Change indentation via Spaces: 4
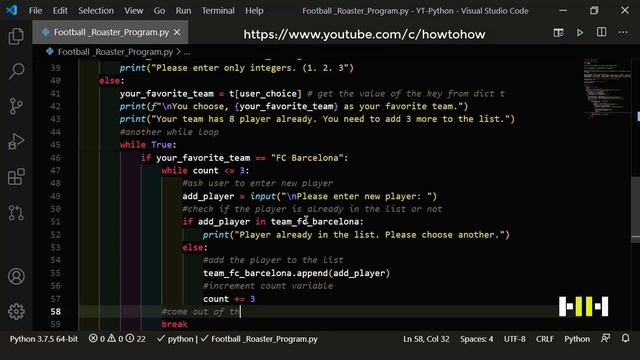 (x=476, y=339)
